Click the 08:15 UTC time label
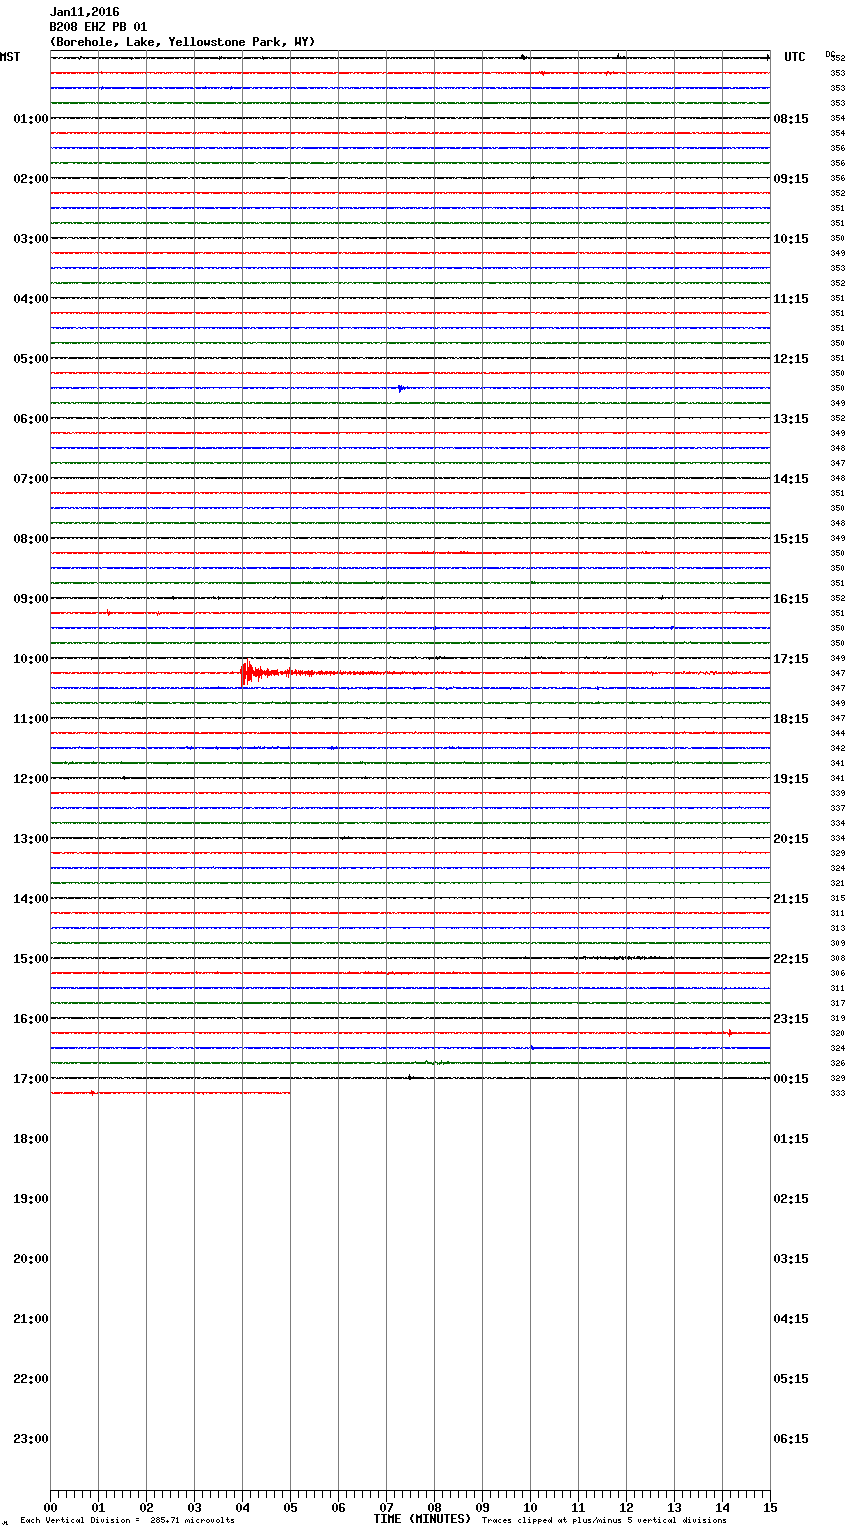The height and width of the screenshot is (1534, 850). click(x=791, y=119)
